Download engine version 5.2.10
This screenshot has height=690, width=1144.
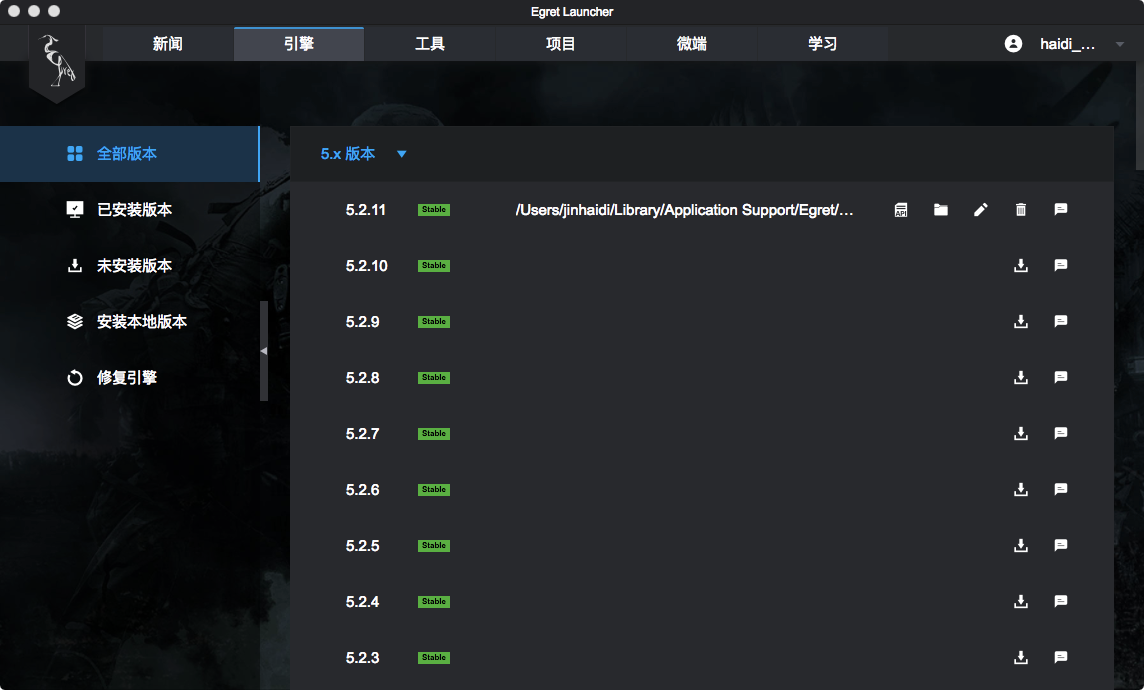(x=1021, y=265)
